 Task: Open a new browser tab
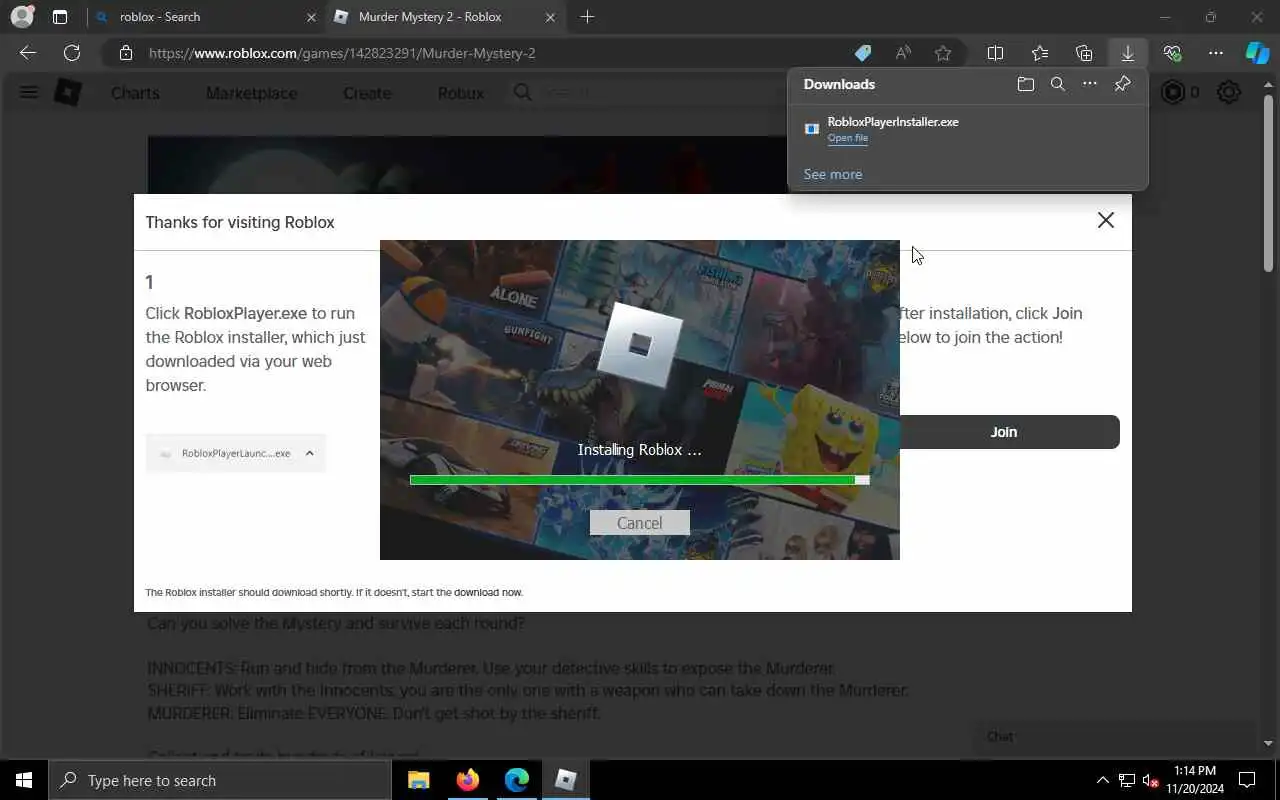point(587,17)
